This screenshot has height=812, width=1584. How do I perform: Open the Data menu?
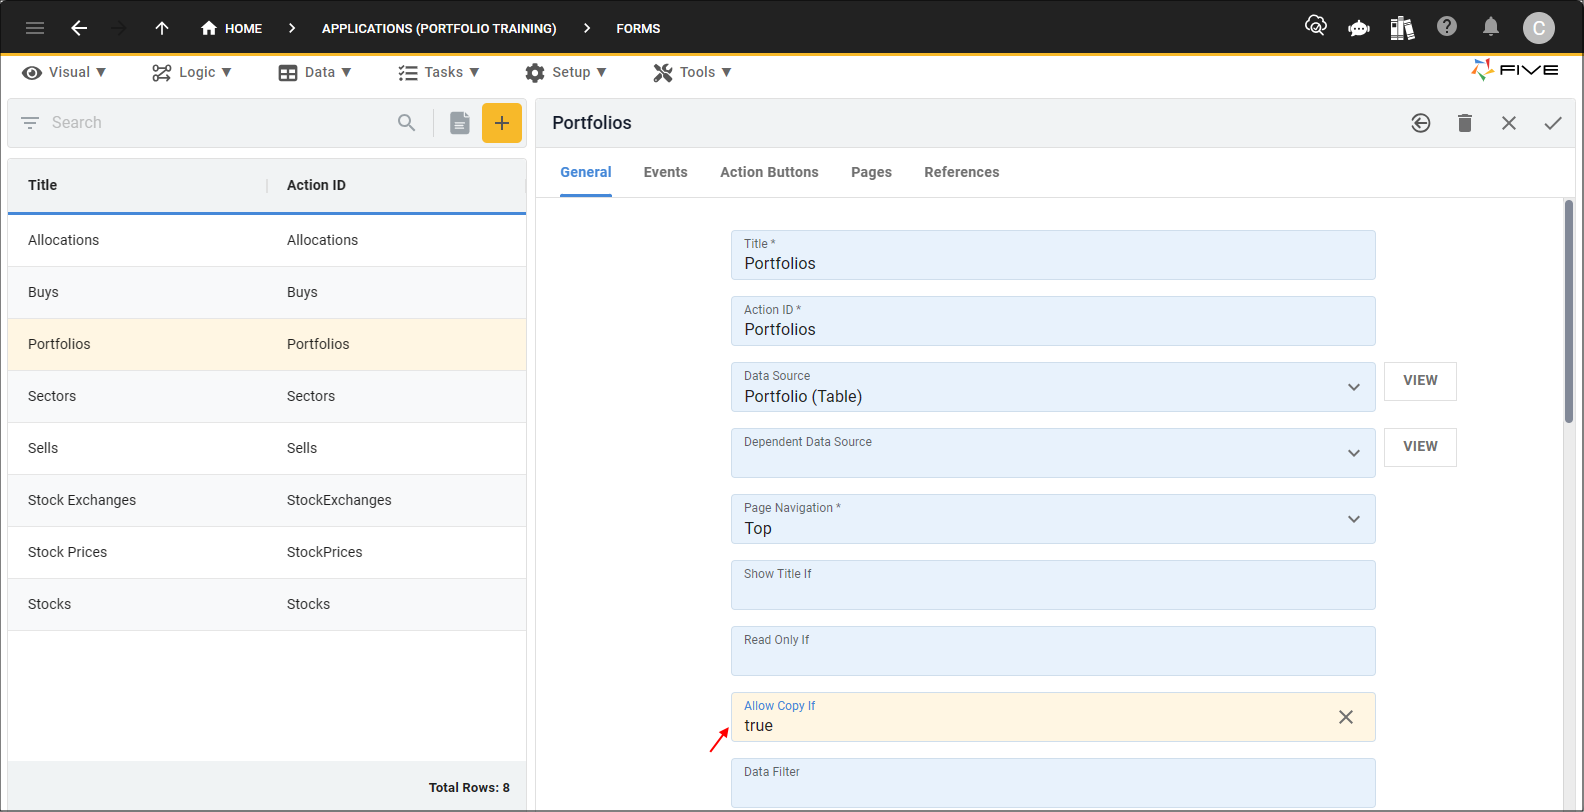pos(315,72)
